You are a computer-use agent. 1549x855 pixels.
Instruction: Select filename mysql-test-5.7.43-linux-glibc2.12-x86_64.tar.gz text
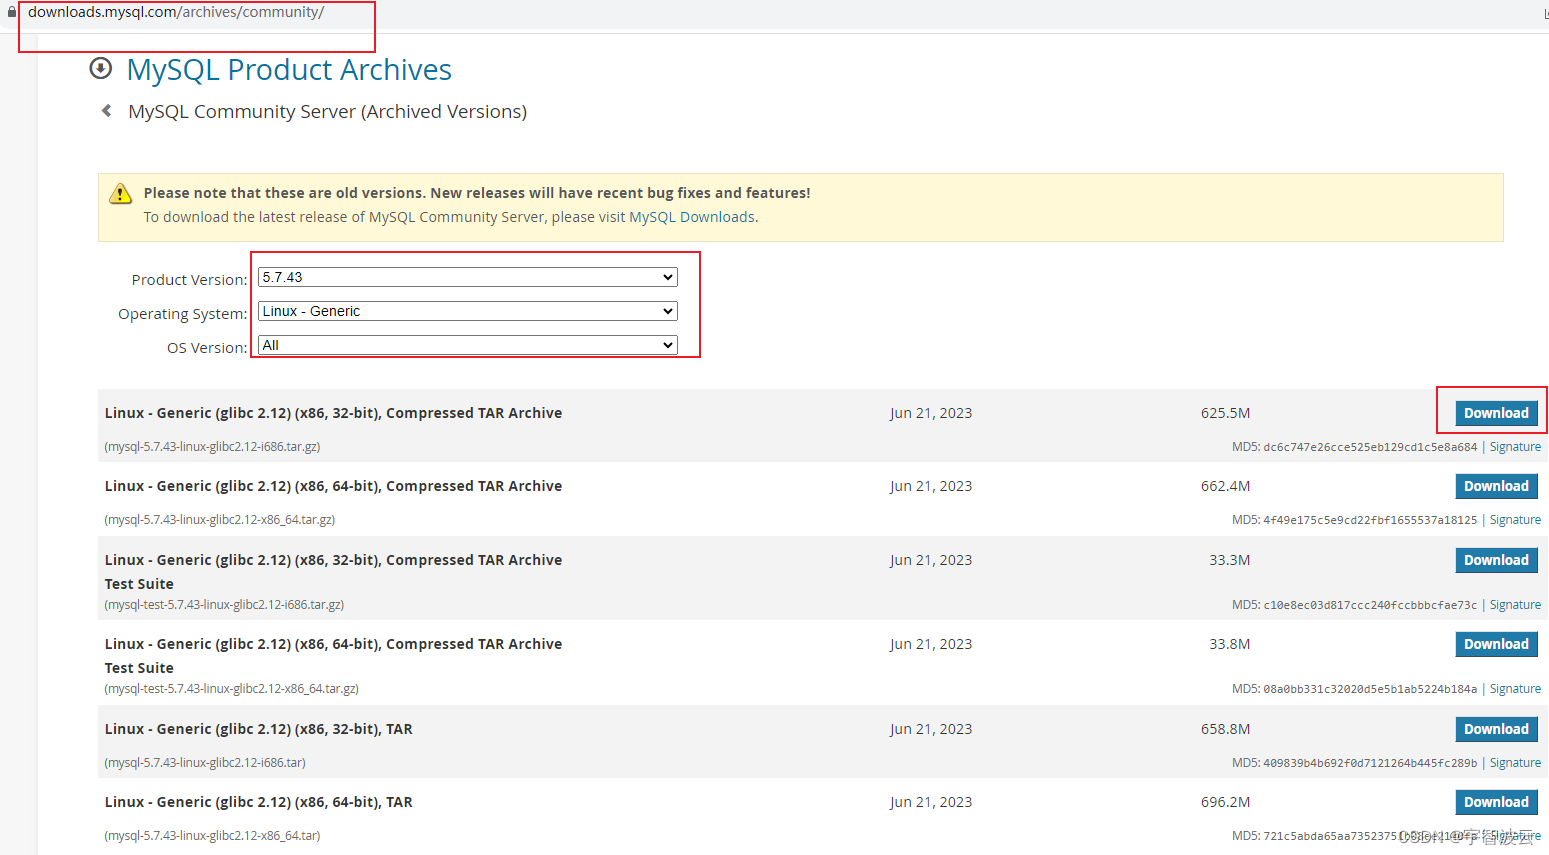pos(232,689)
